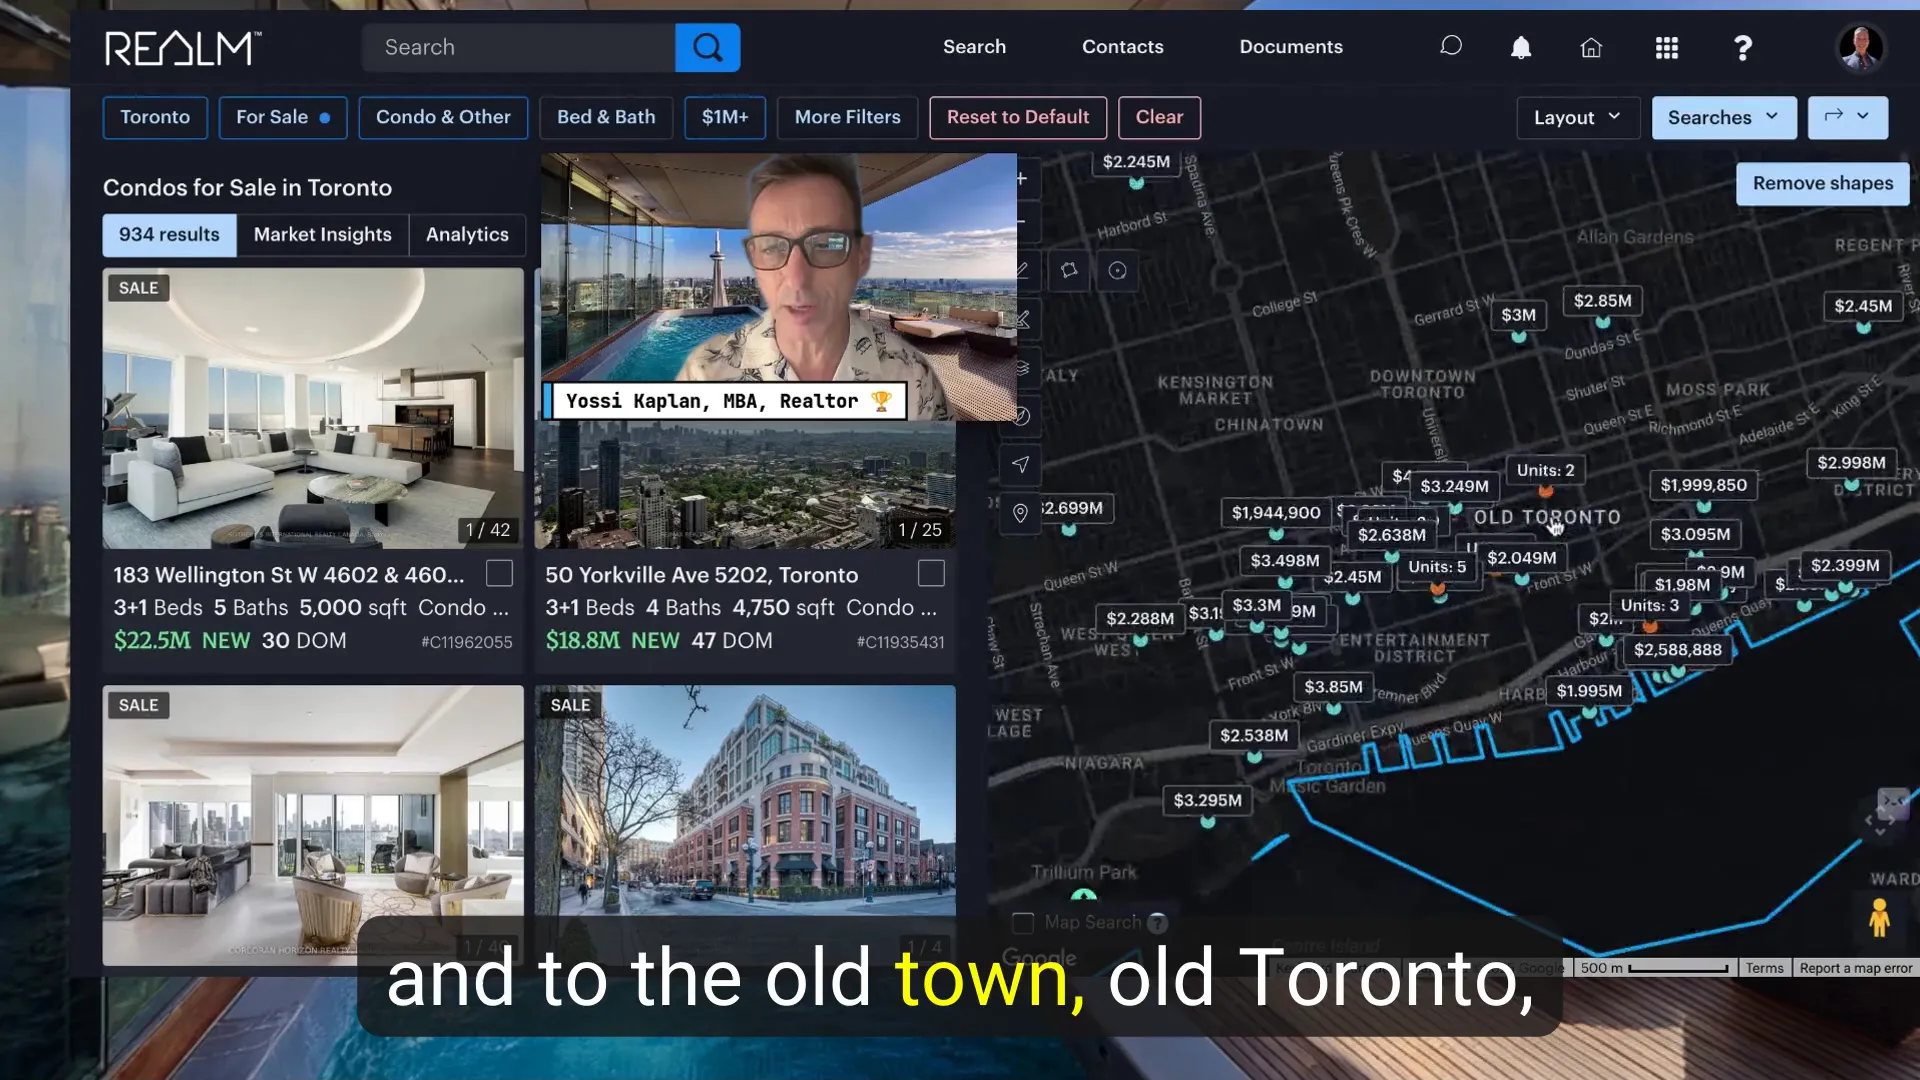This screenshot has width=1920, height=1080.
Task: Open red brick building listing photo
Action: tap(745, 800)
